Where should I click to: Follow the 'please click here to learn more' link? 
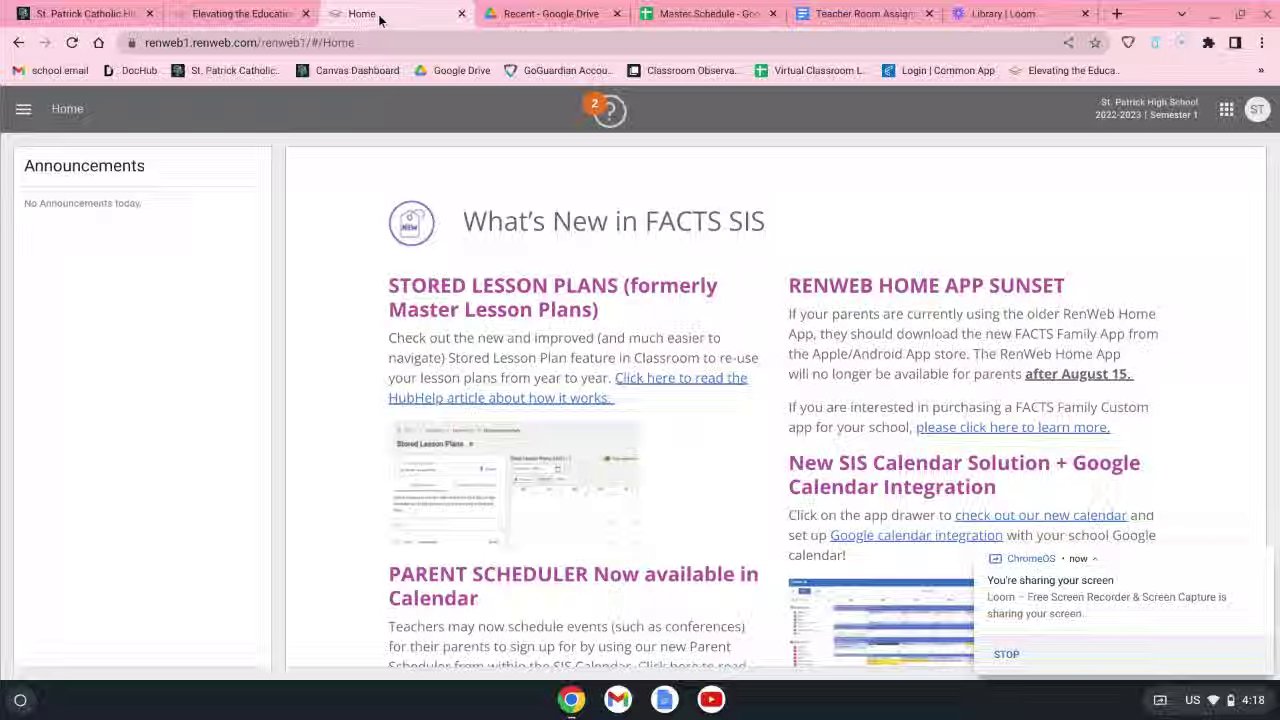1013,428
